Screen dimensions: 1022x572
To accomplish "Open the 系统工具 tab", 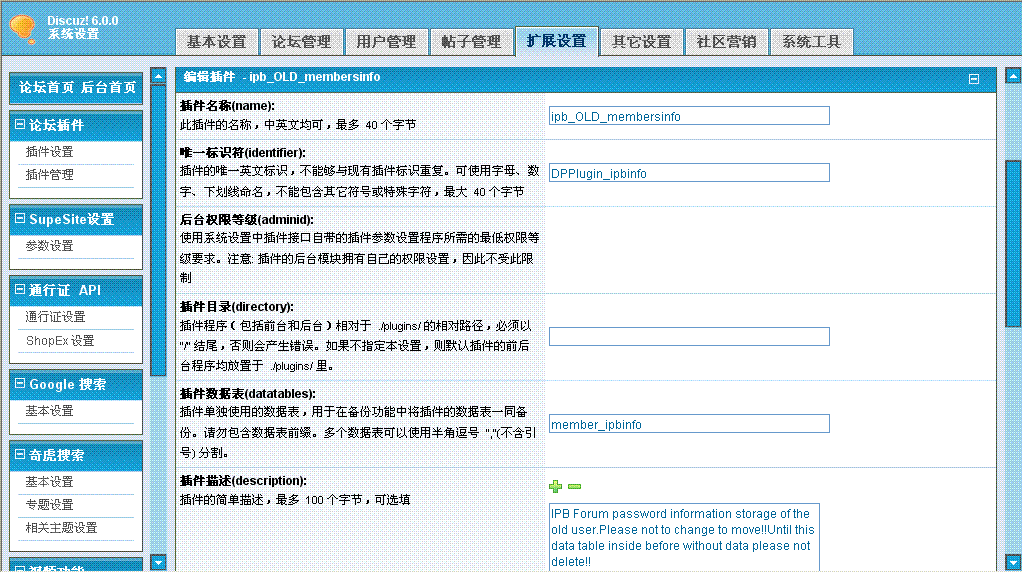I will coord(811,42).
